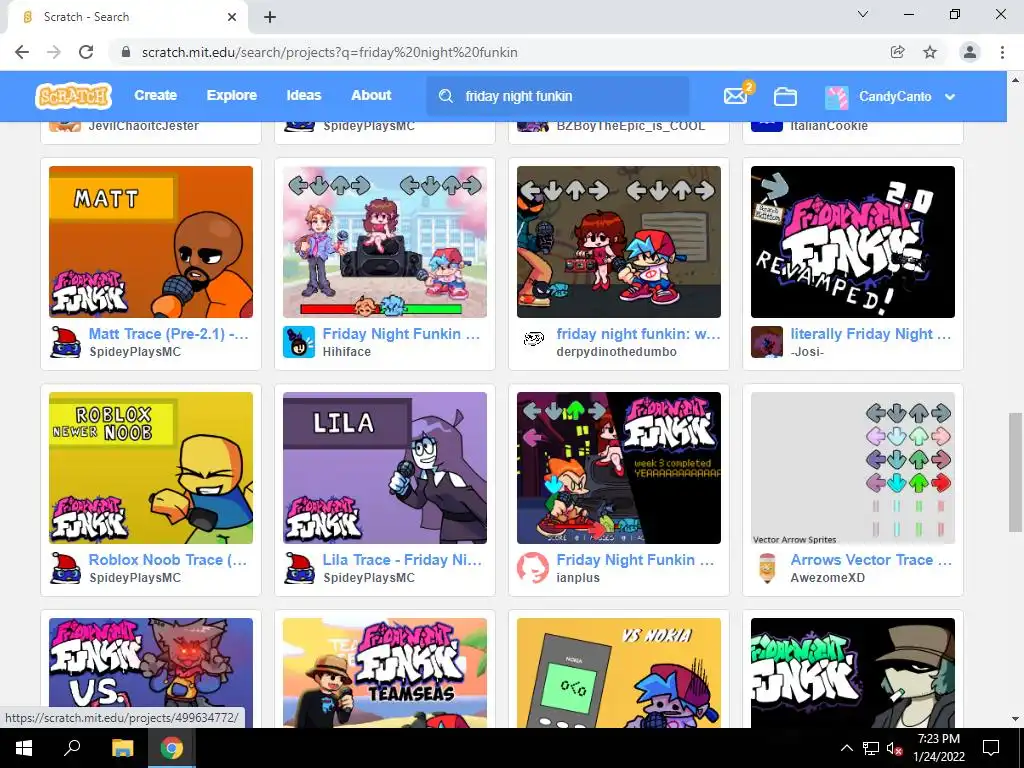This screenshot has width=1024, height=768.
Task: Open the Lila Trace - Friday Ni... link
Action: click(x=402, y=560)
